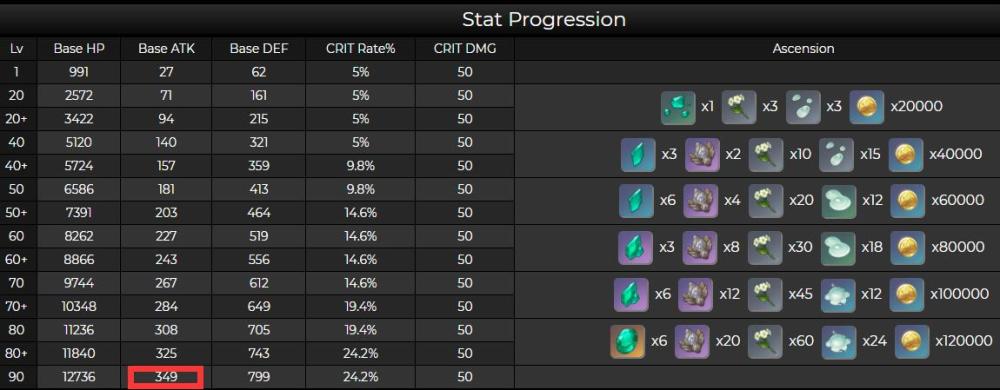
Task: Select the Mora coin icon next to x20000
Action: [867, 107]
